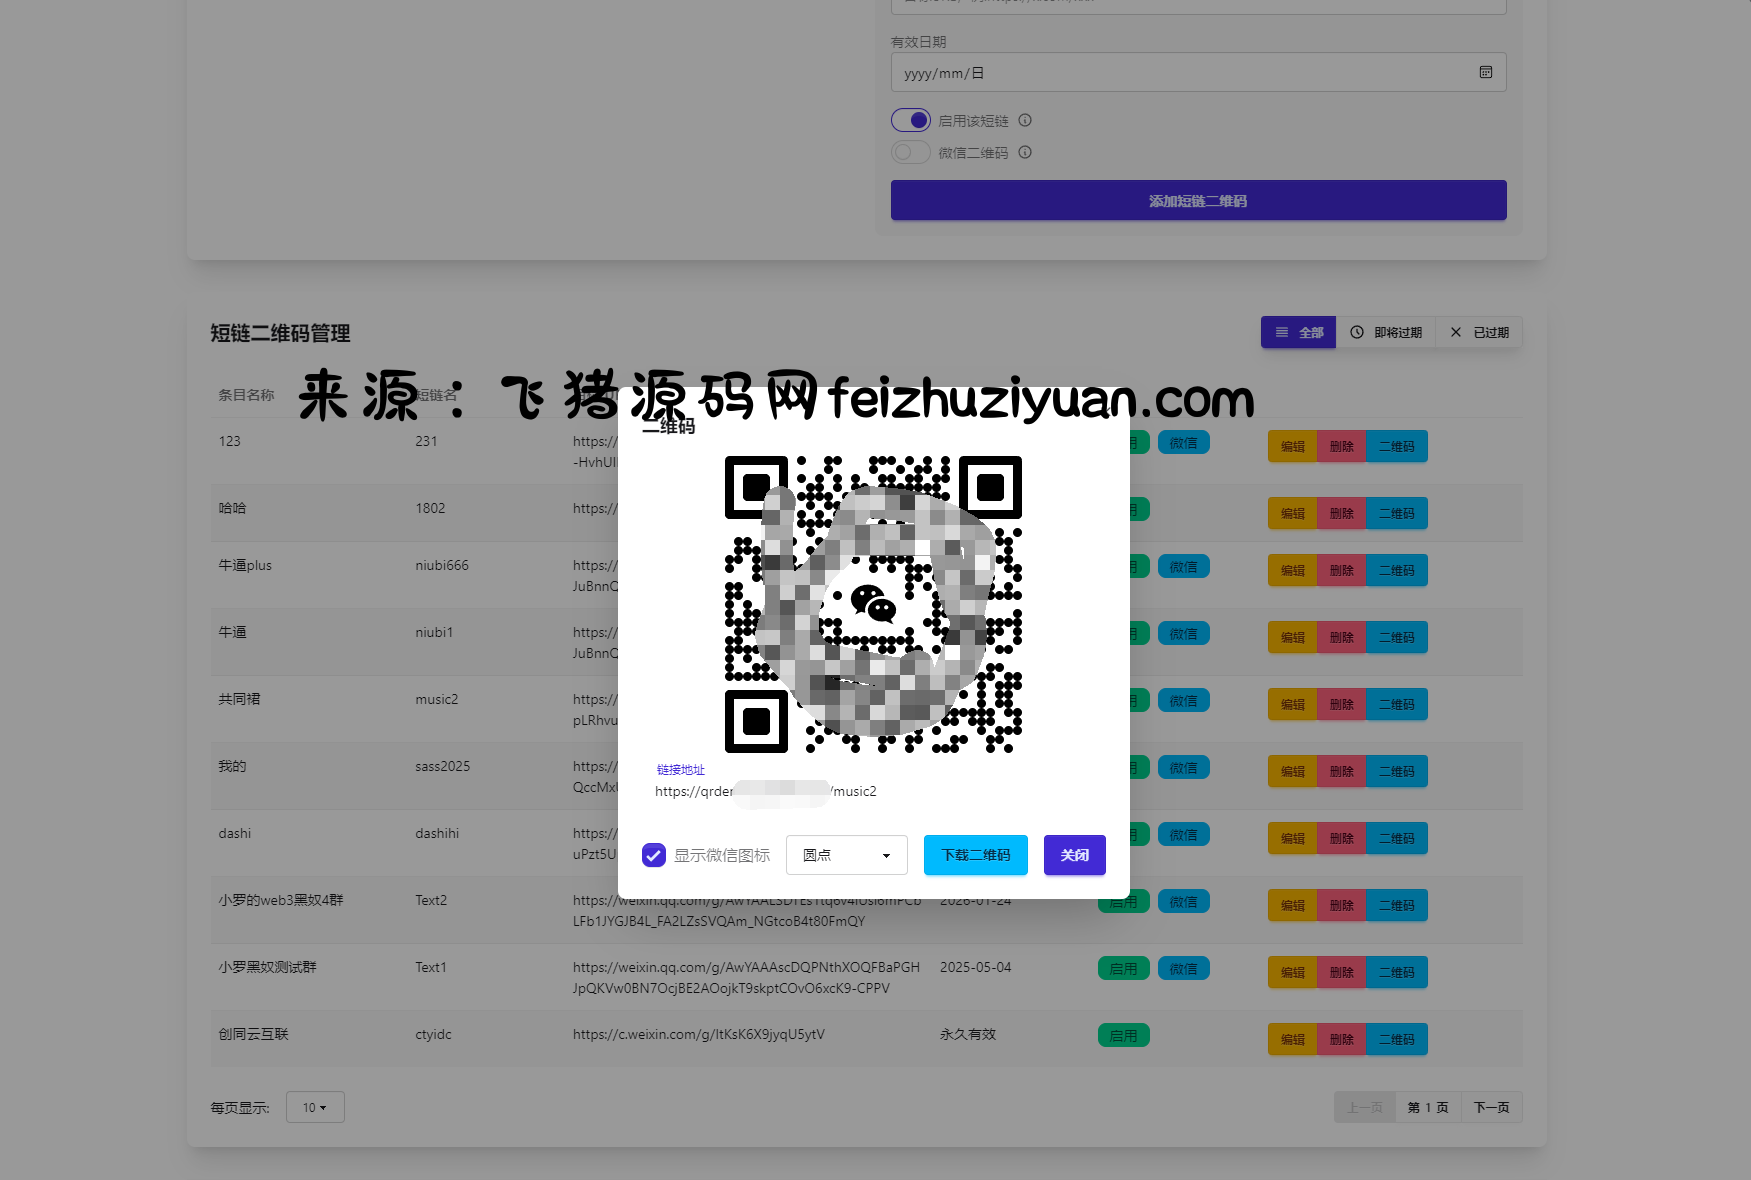Click 添加短链二维码 submit button

click(1198, 201)
